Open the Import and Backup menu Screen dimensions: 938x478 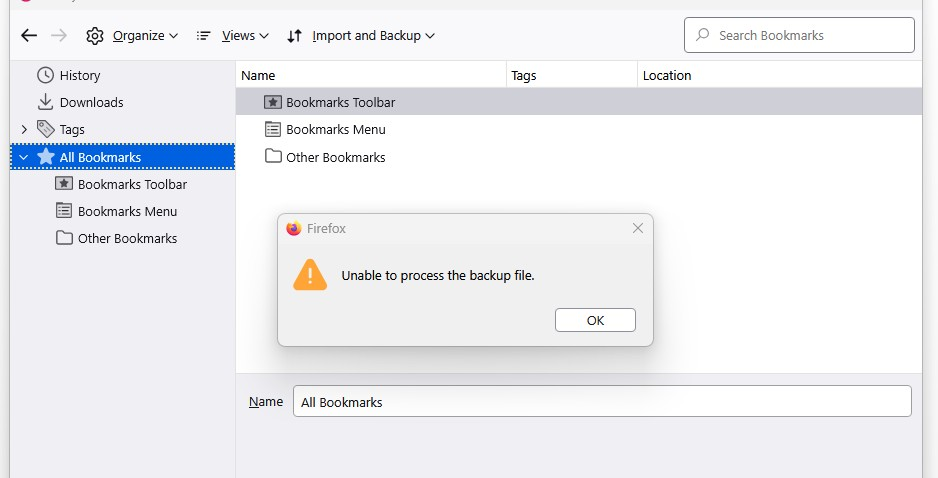(x=361, y=36)
